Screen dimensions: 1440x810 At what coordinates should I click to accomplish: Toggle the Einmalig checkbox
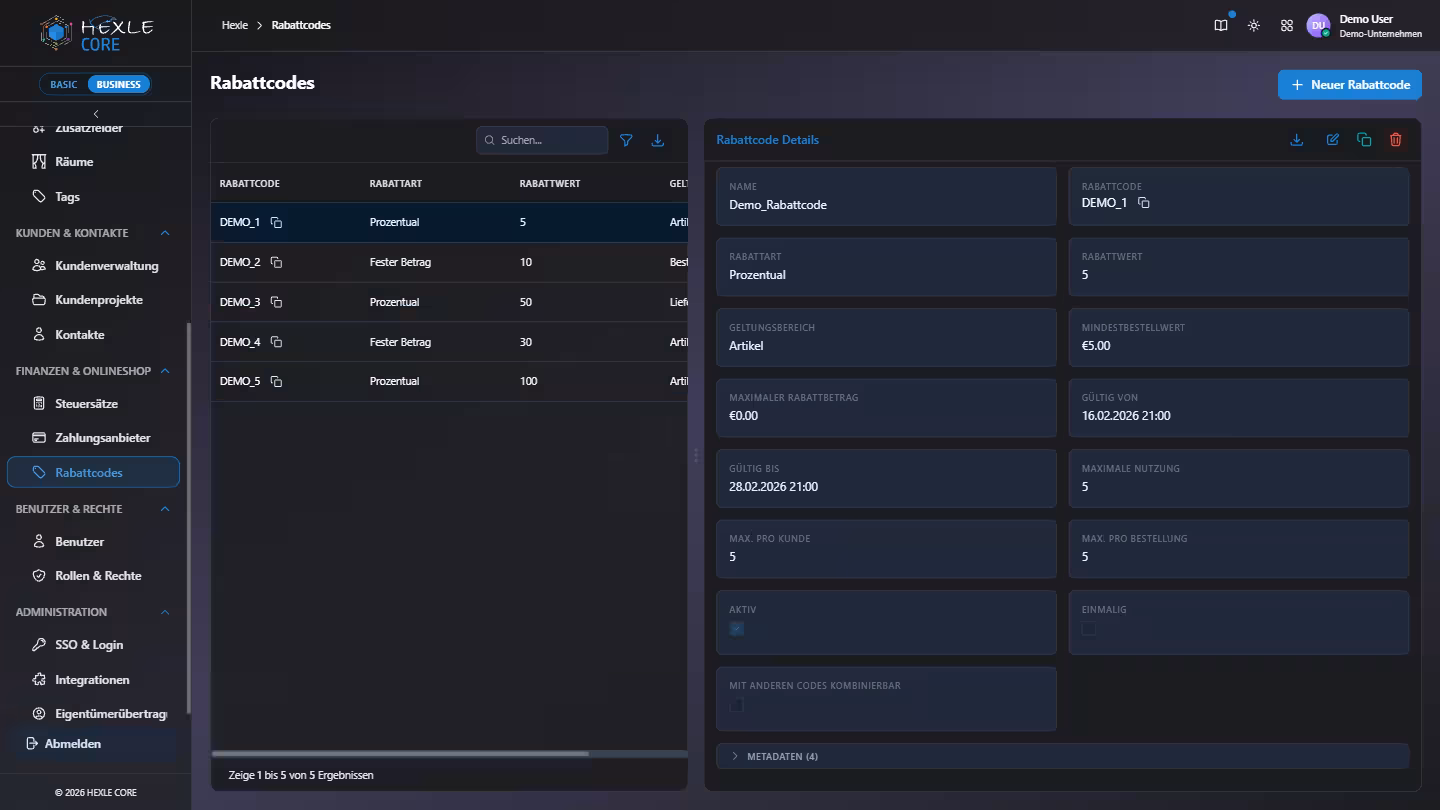point(1089,629)
